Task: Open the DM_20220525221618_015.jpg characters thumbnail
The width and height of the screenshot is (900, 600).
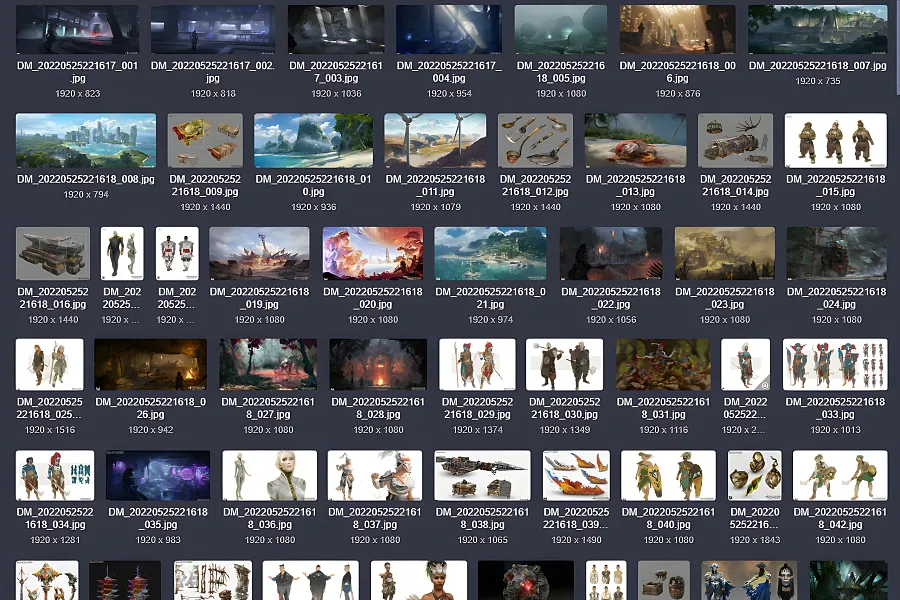Action: (836, 141)
